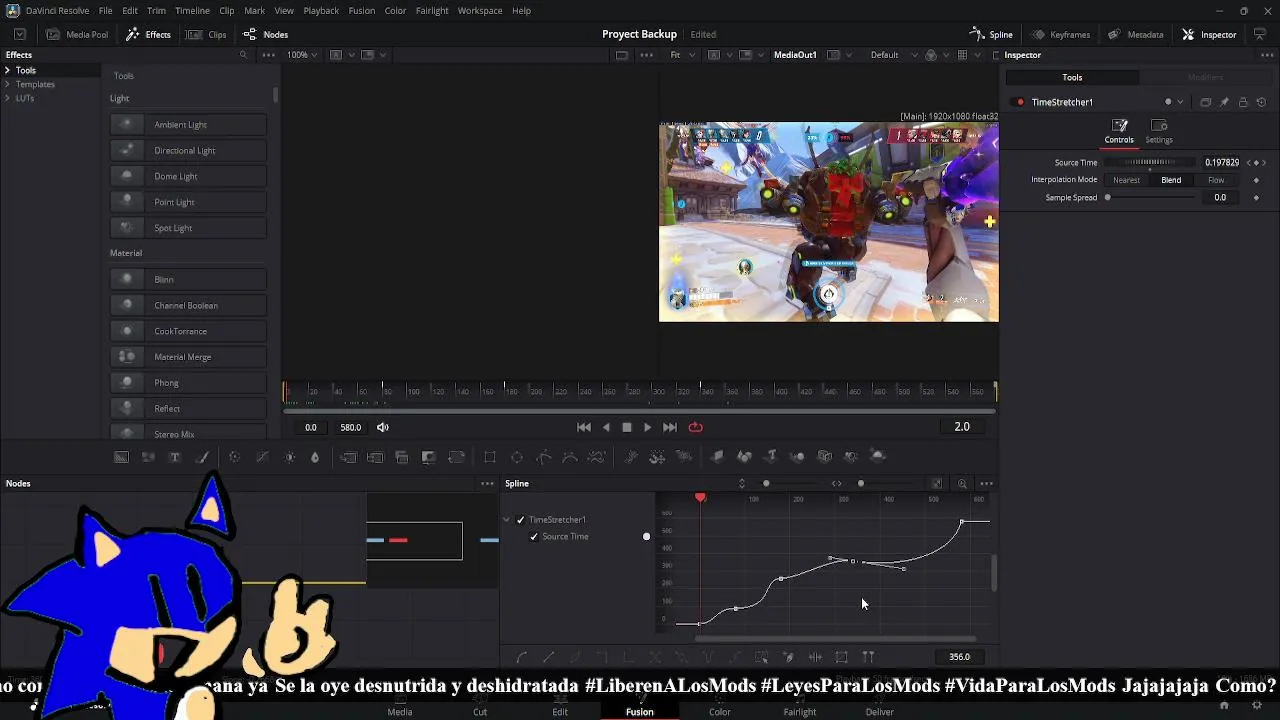Toggle the Inspector panel button
Screen dimensions: 1280x720
(x=1209, y=34)
